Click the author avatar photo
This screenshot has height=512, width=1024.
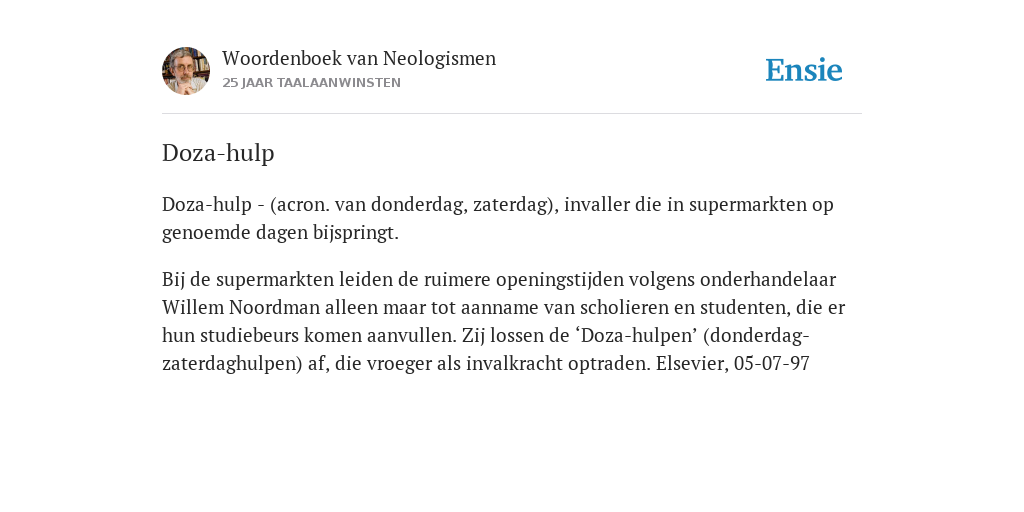point(186,71)
